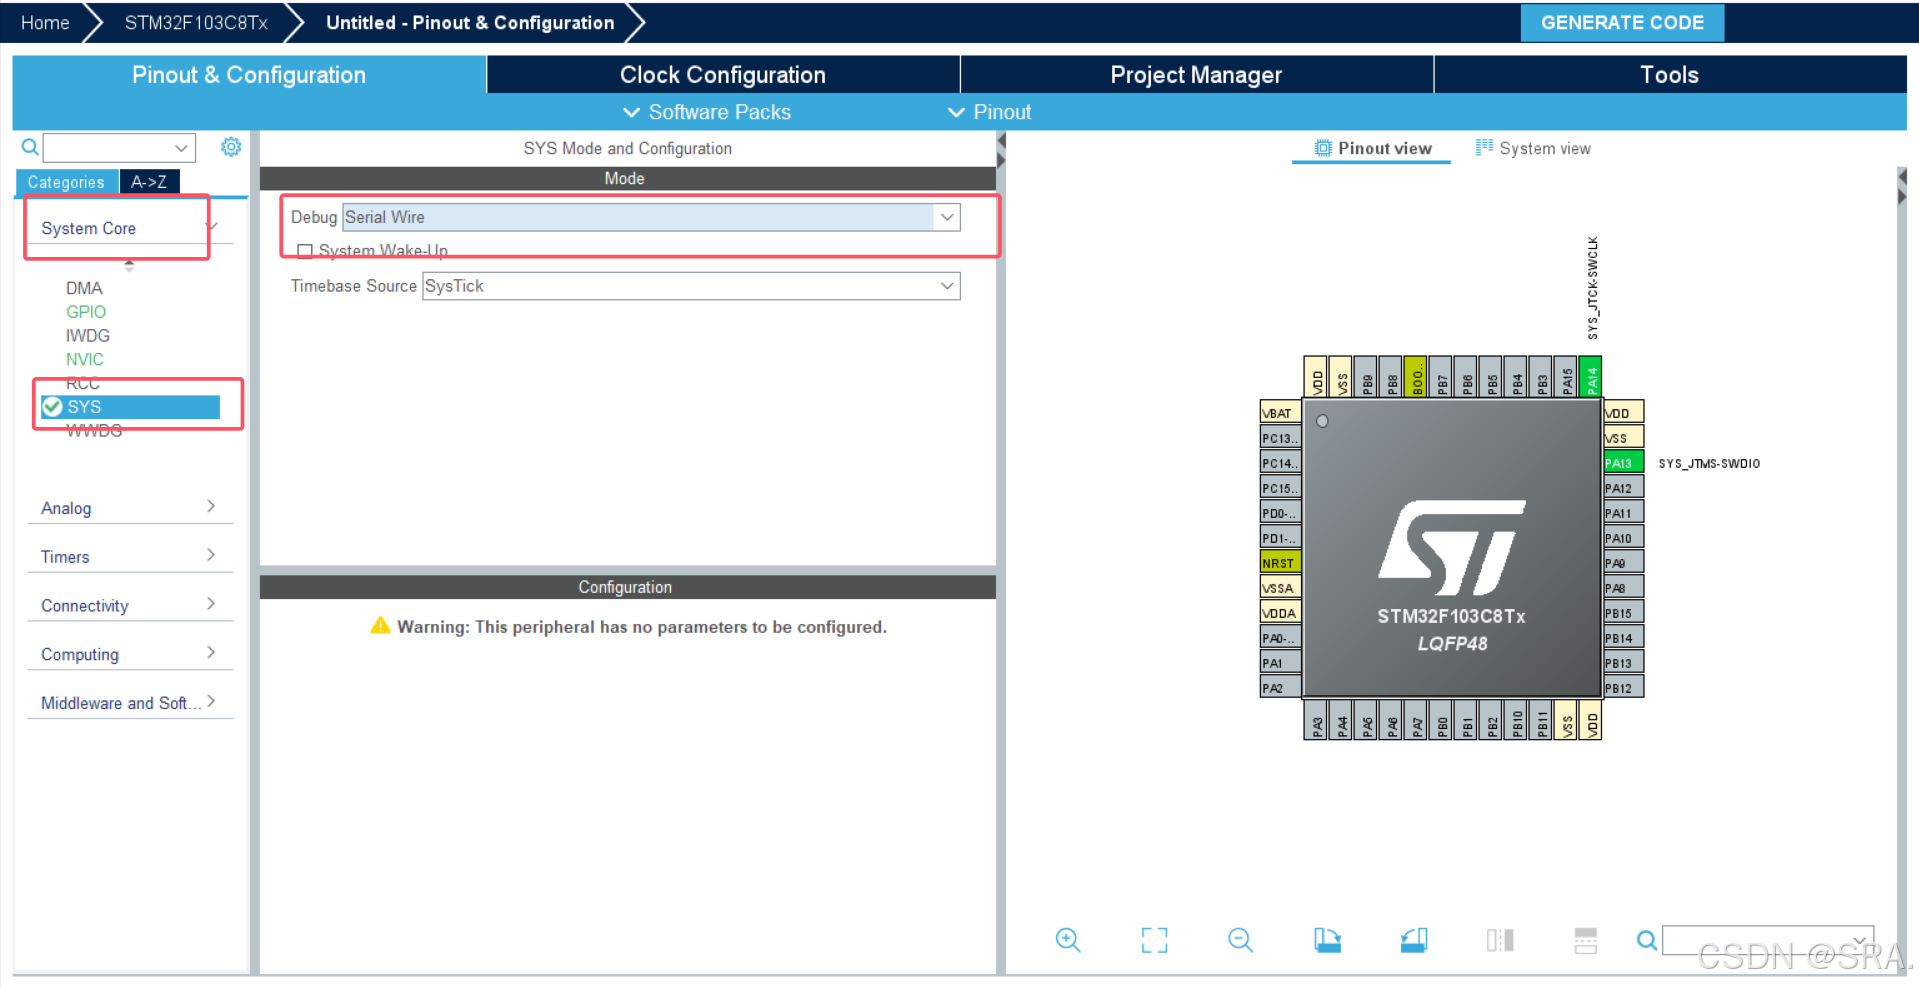Image resolution: width=1919 pixels, height=988 pixels.
Task: Open the Debug mode dropdown
Action: pos(946,217)
